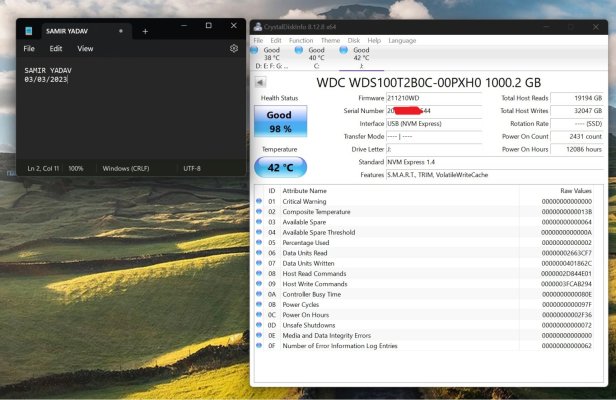
Task: Click the Attribute Name column header
Action: click(x=304, y=191)
